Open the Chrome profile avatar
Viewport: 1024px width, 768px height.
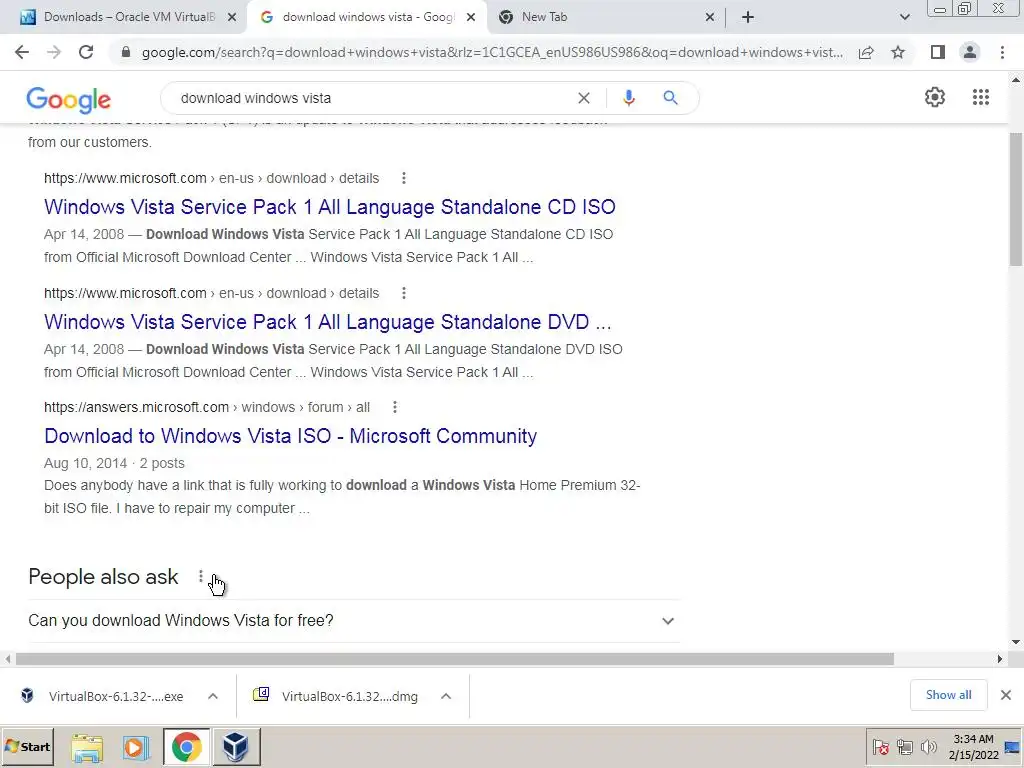click(x=970, y=52)
